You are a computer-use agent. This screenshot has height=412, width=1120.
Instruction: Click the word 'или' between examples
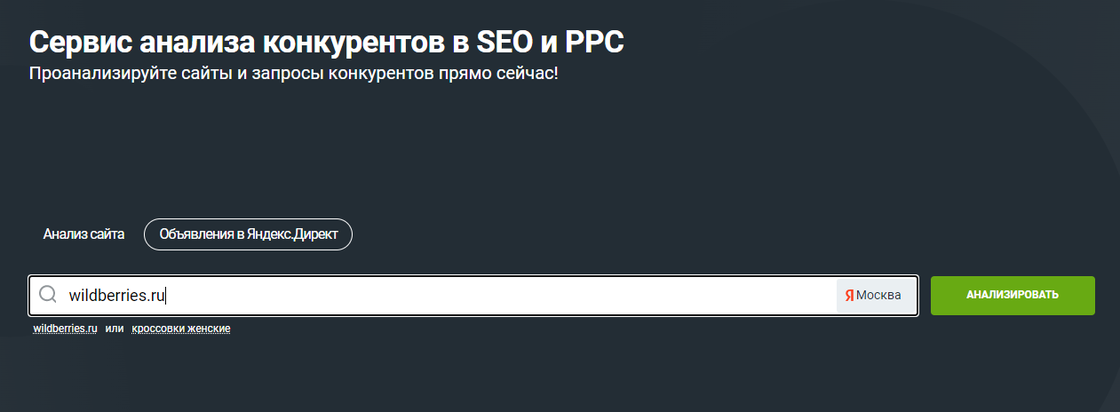[114, 328]
